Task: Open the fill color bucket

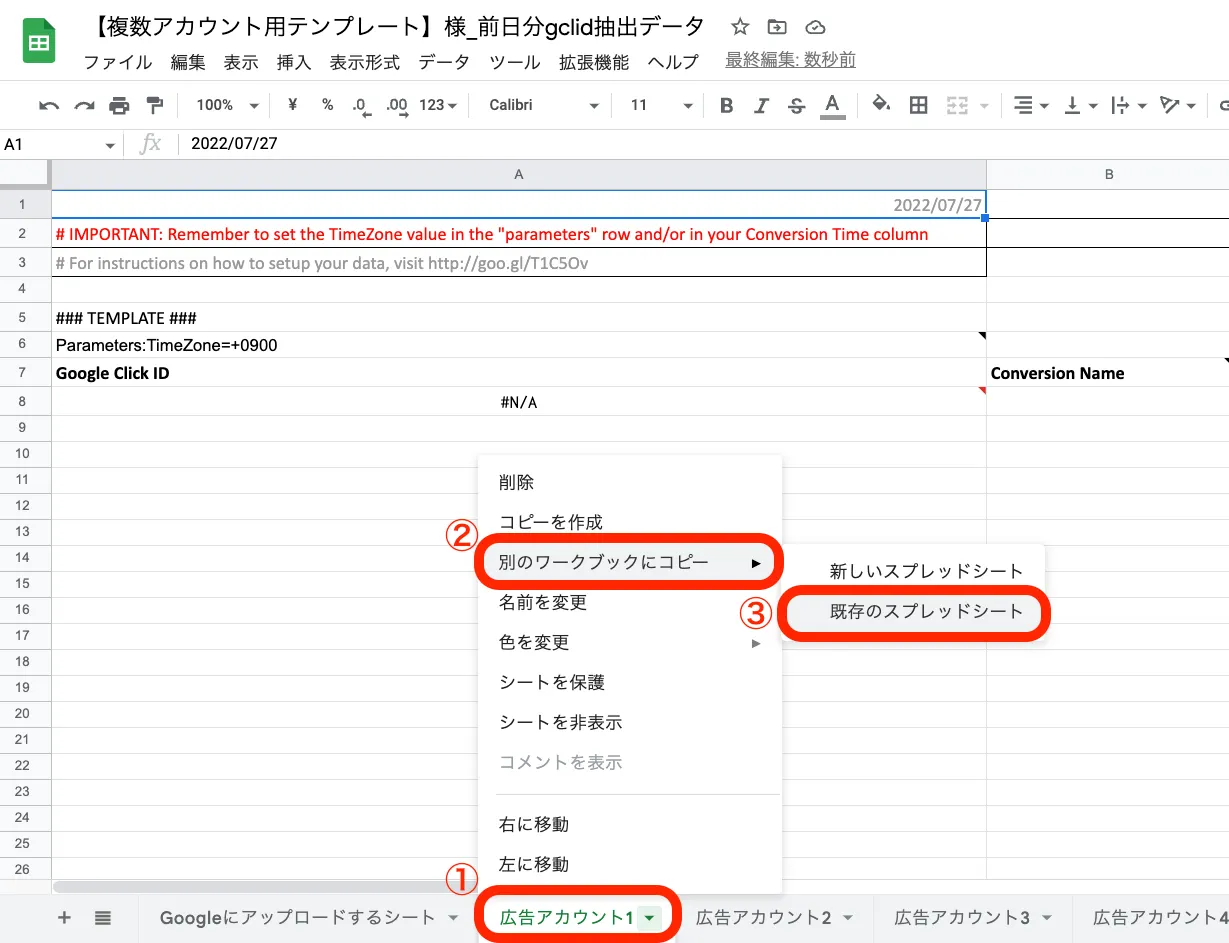Action: (881, 105)
